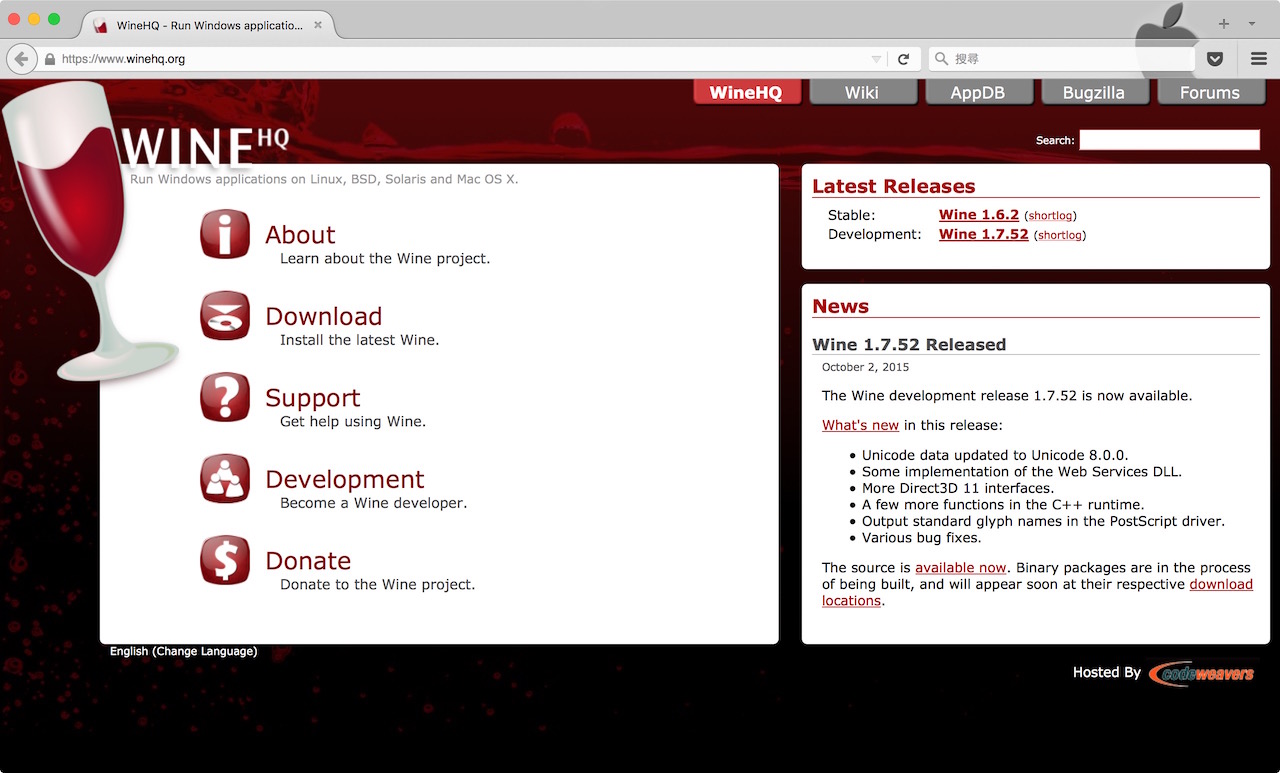Click the Wine 1.7.52 Released headline

909,344
